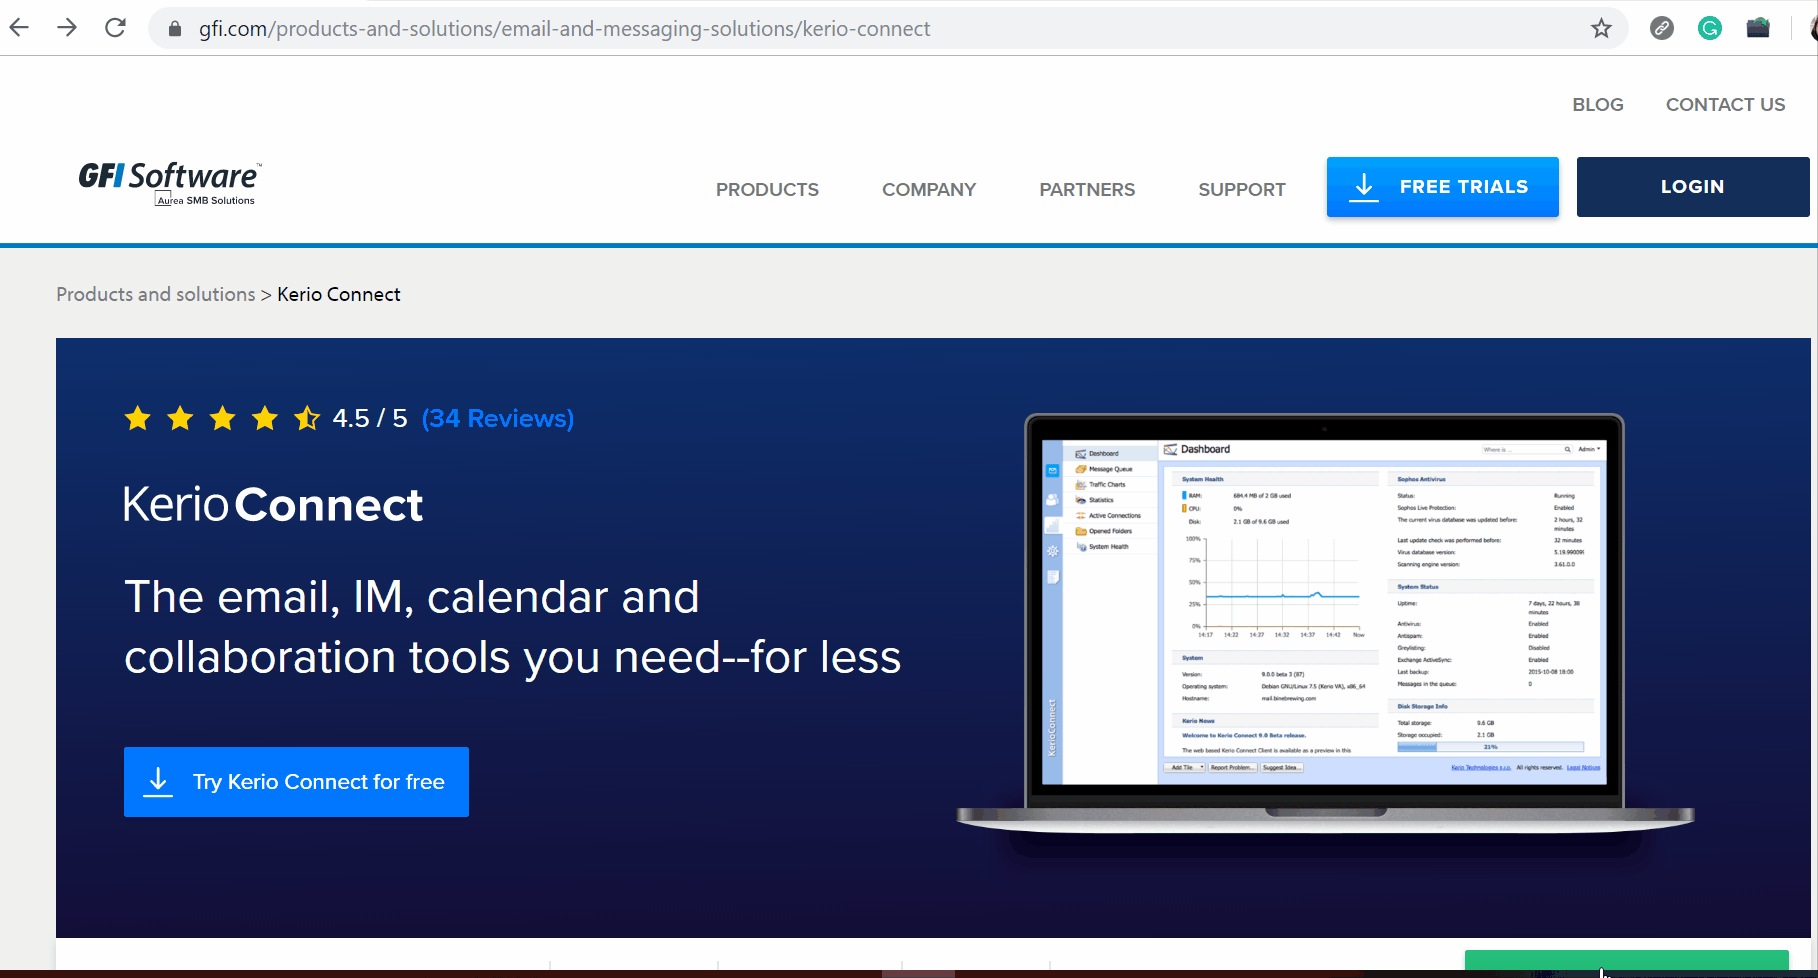1818x978 pixels.
Task: Click the download arrow in FREE TRIALS button
Action: point(1364,187)
